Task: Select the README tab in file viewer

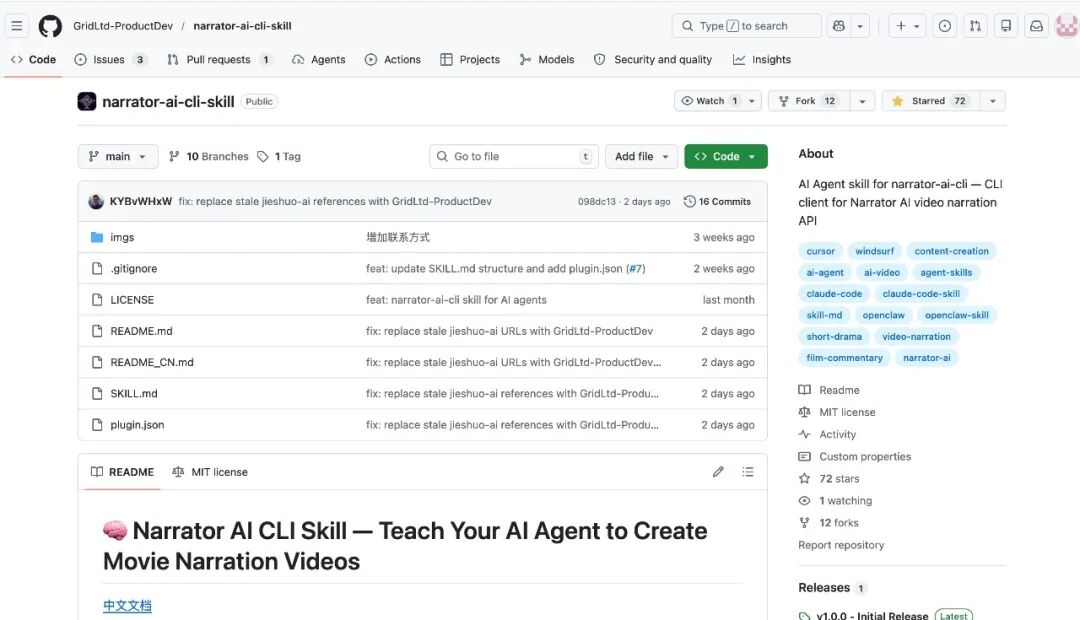Action: tap(123, 473)
